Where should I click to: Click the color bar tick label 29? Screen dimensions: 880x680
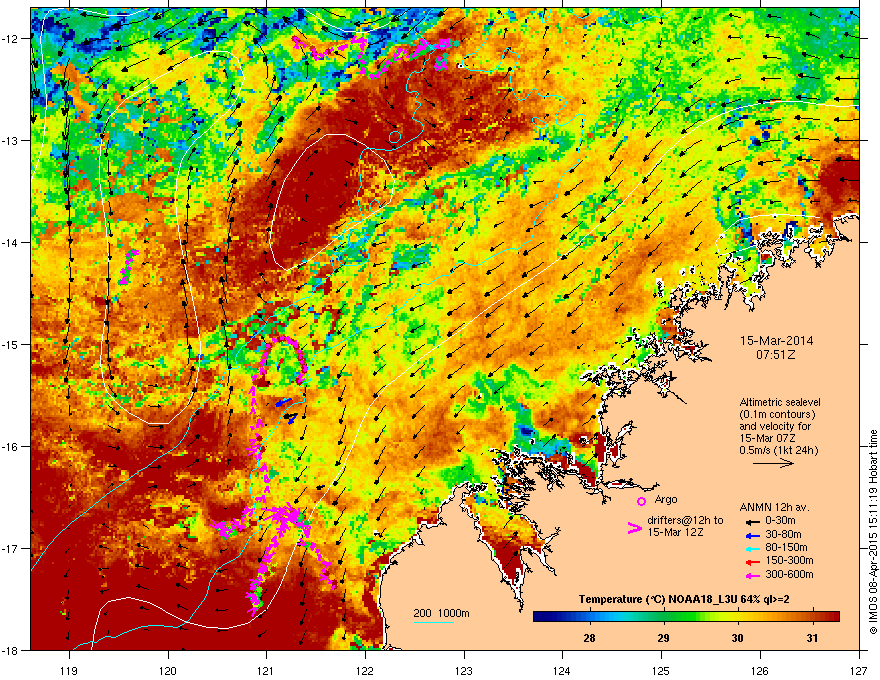tap(663, 638)
